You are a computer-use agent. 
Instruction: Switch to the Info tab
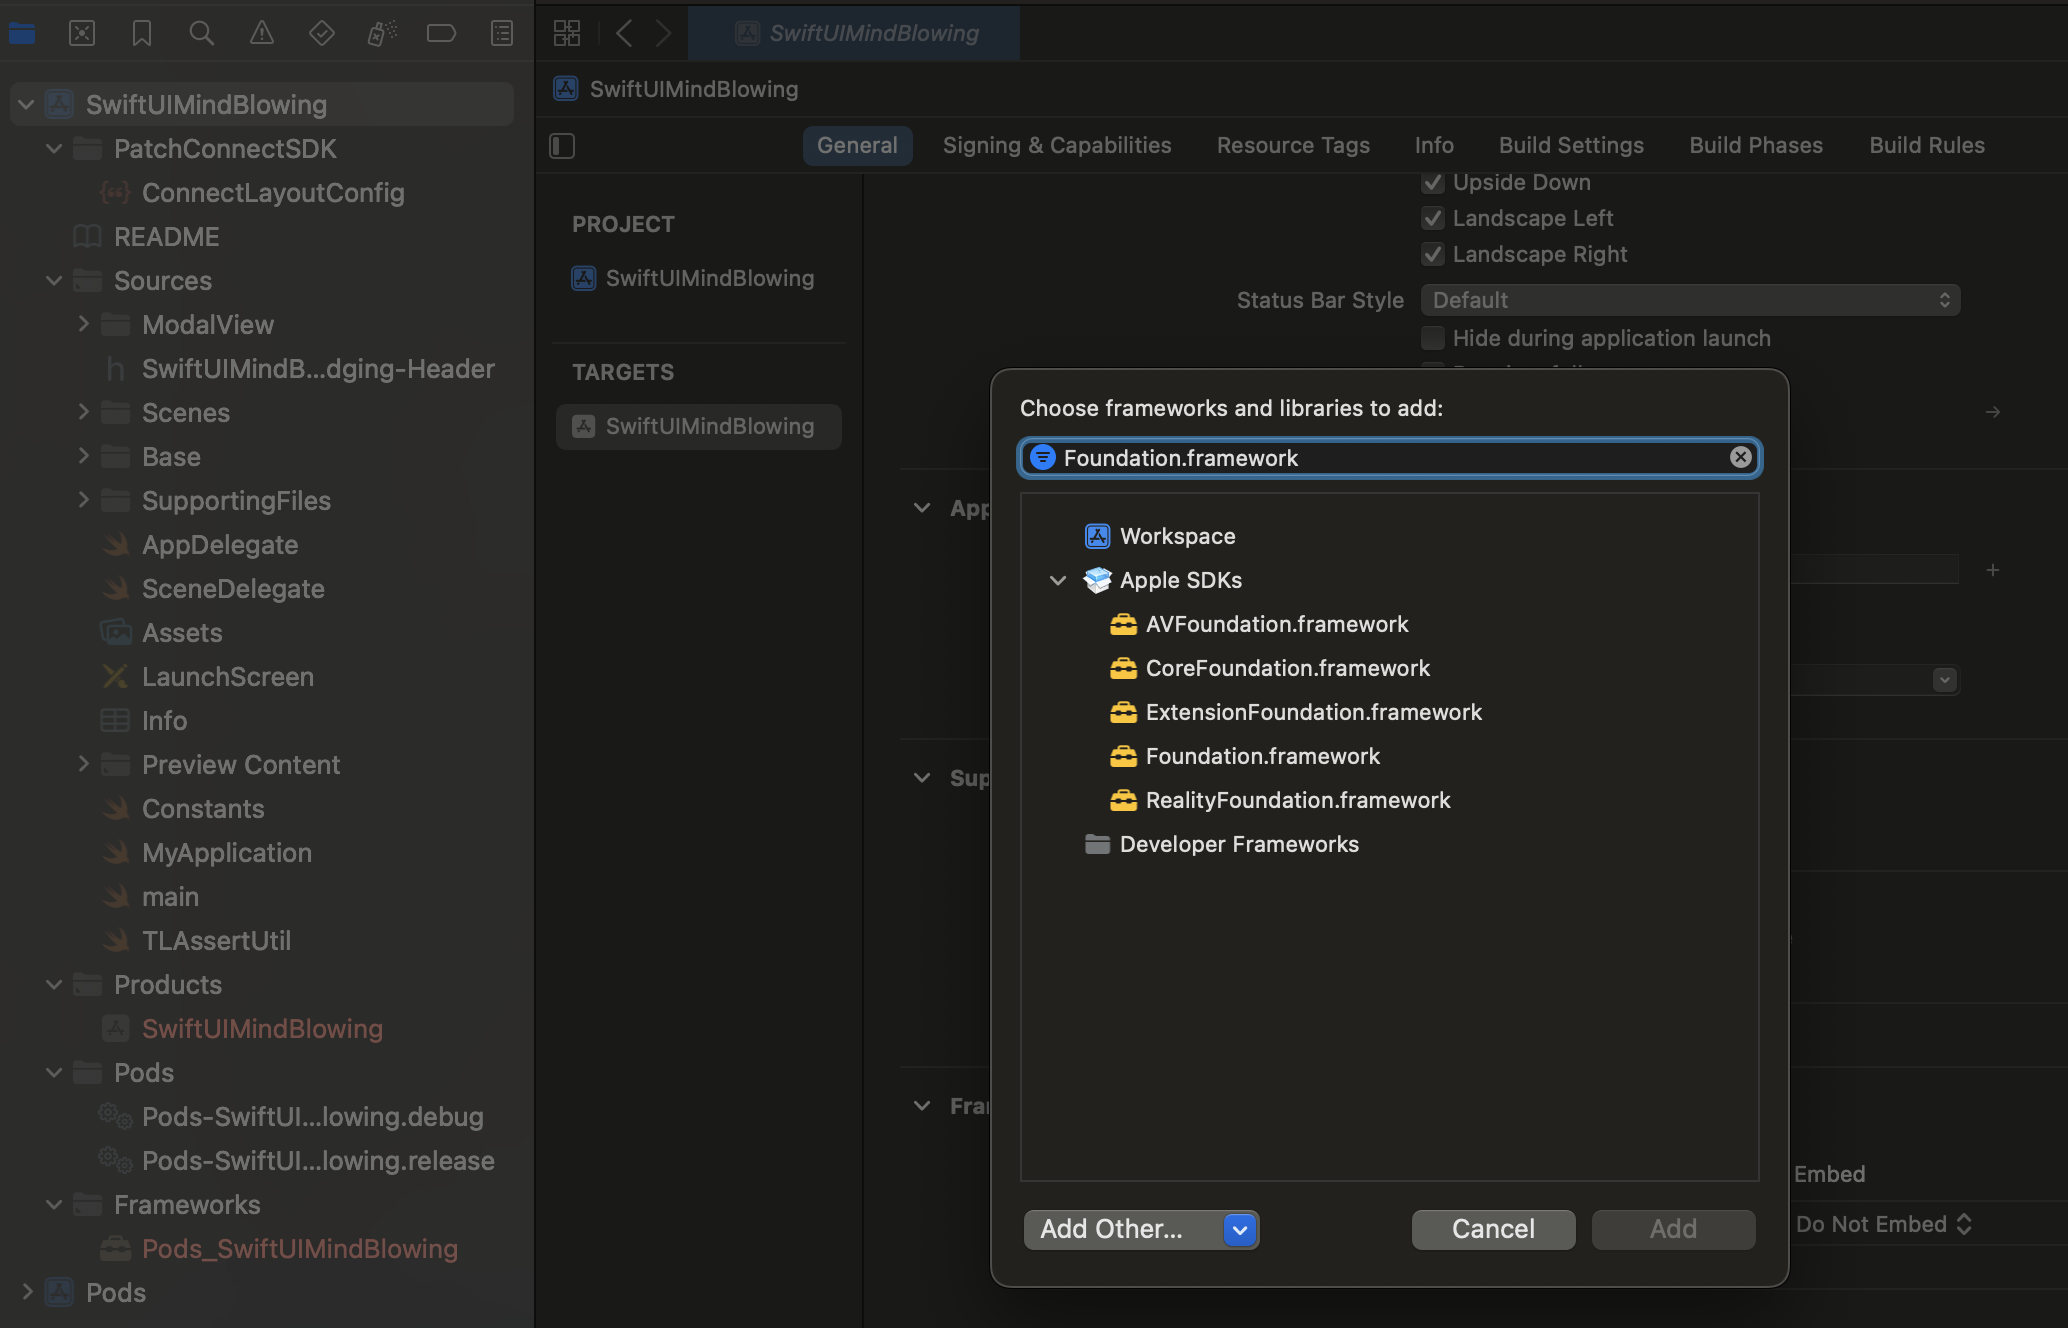(1434, 146)
